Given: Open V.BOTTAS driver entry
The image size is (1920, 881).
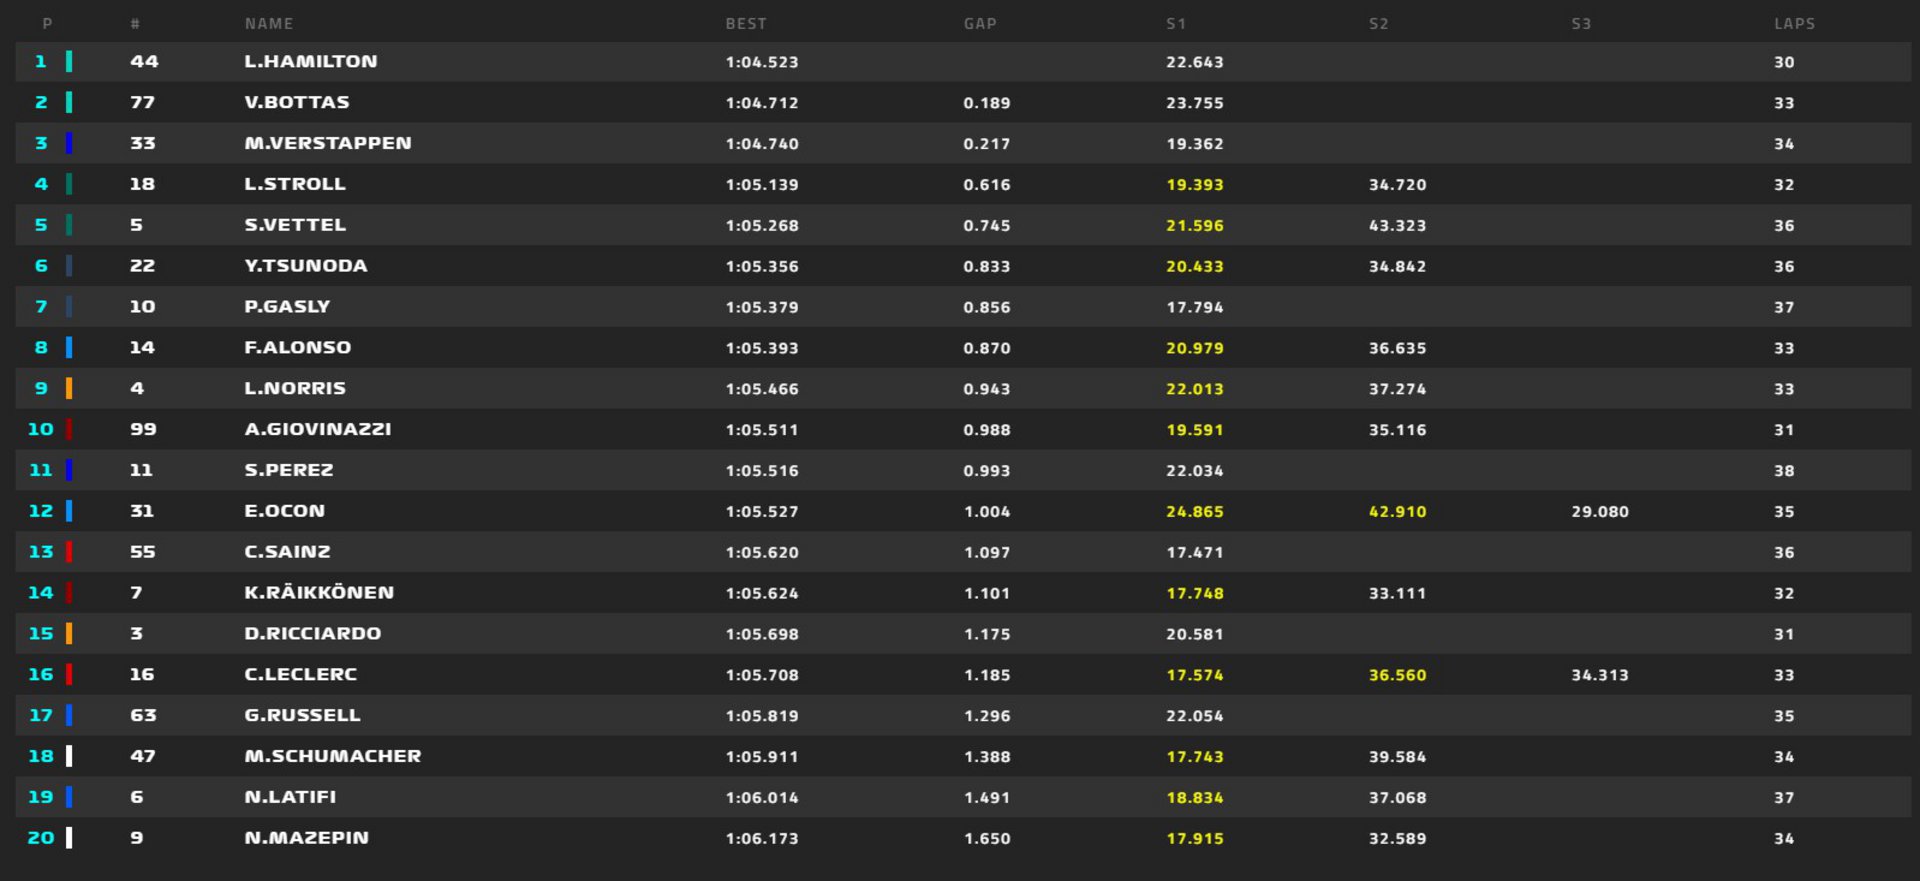Looking at the screenshot, I should click(x=297, y=103).
